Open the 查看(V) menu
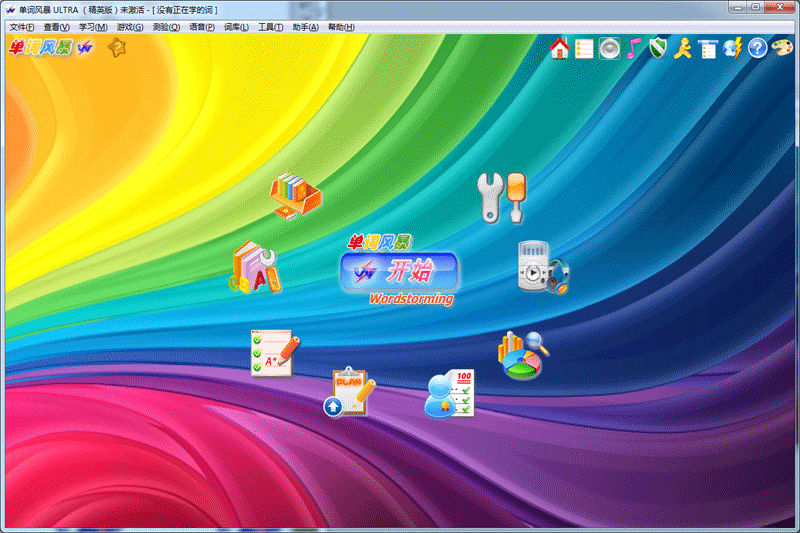 coord(57,27)
